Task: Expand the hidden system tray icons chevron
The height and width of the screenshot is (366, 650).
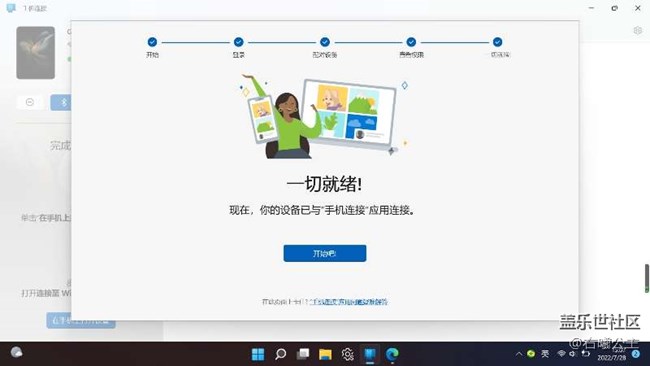Action: (x=519, y=354)
